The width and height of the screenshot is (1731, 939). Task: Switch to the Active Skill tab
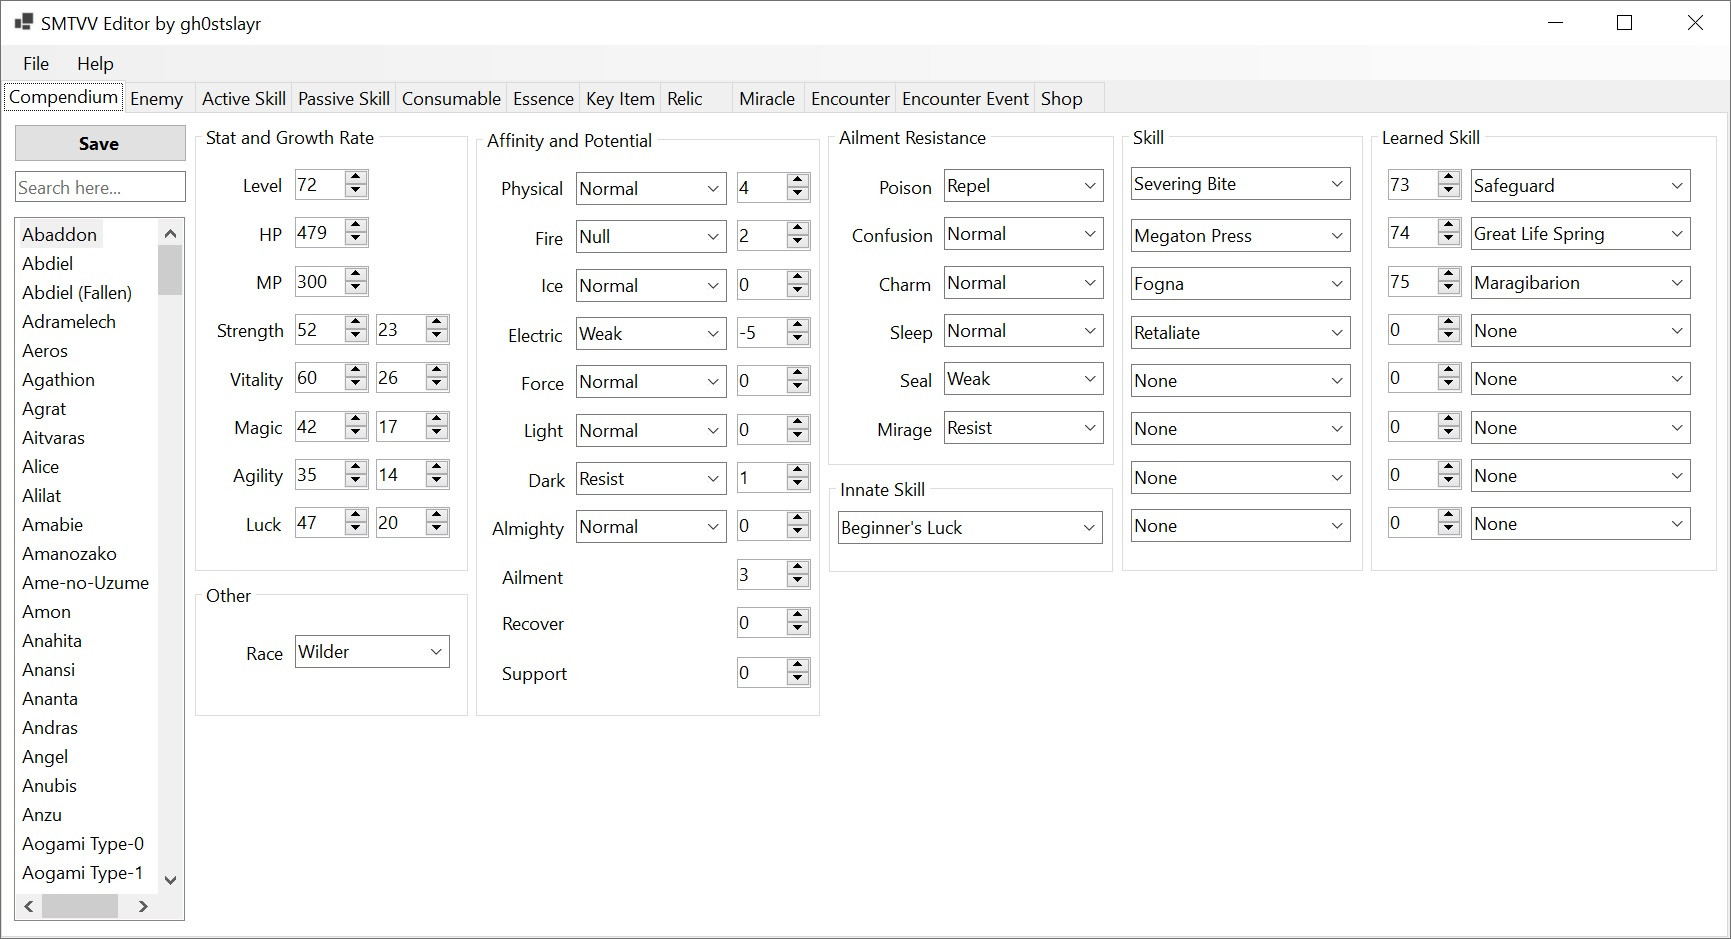(x=244, y=98)
